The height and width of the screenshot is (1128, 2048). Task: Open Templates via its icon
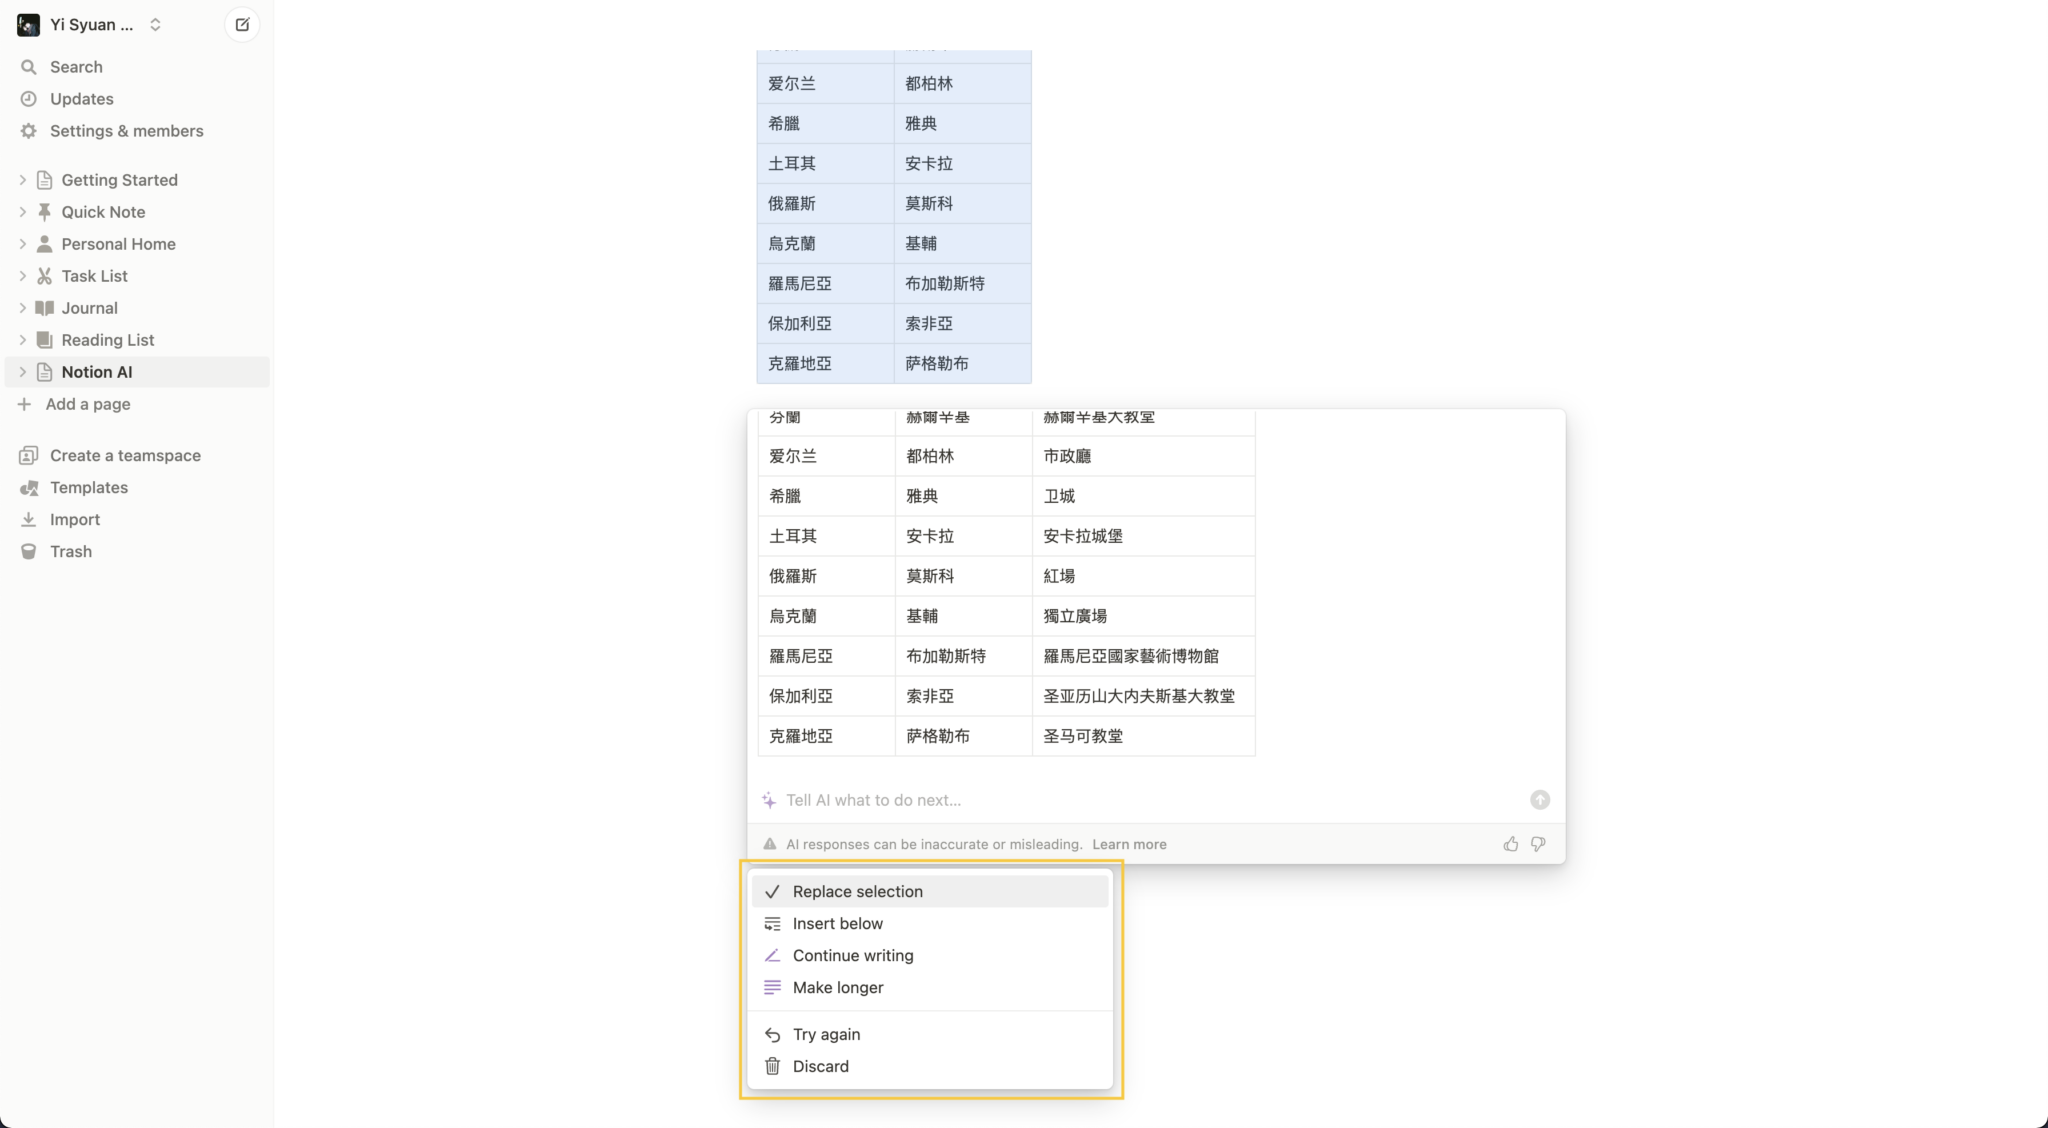tap(29, 487)
